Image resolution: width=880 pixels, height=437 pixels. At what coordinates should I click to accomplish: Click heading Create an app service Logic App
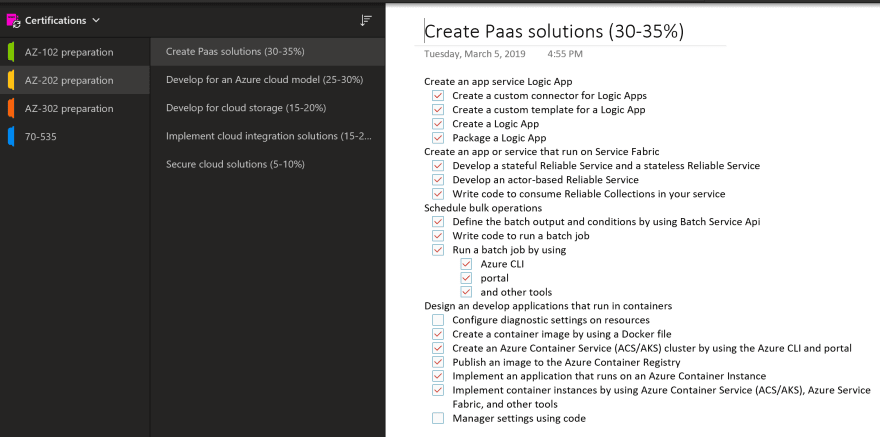click(x=498, y=82)
